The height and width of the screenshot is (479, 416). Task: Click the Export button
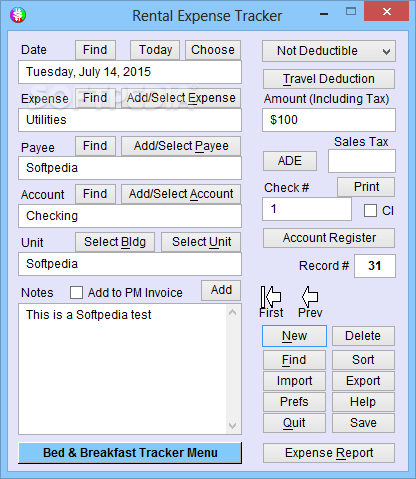[363, 381]
